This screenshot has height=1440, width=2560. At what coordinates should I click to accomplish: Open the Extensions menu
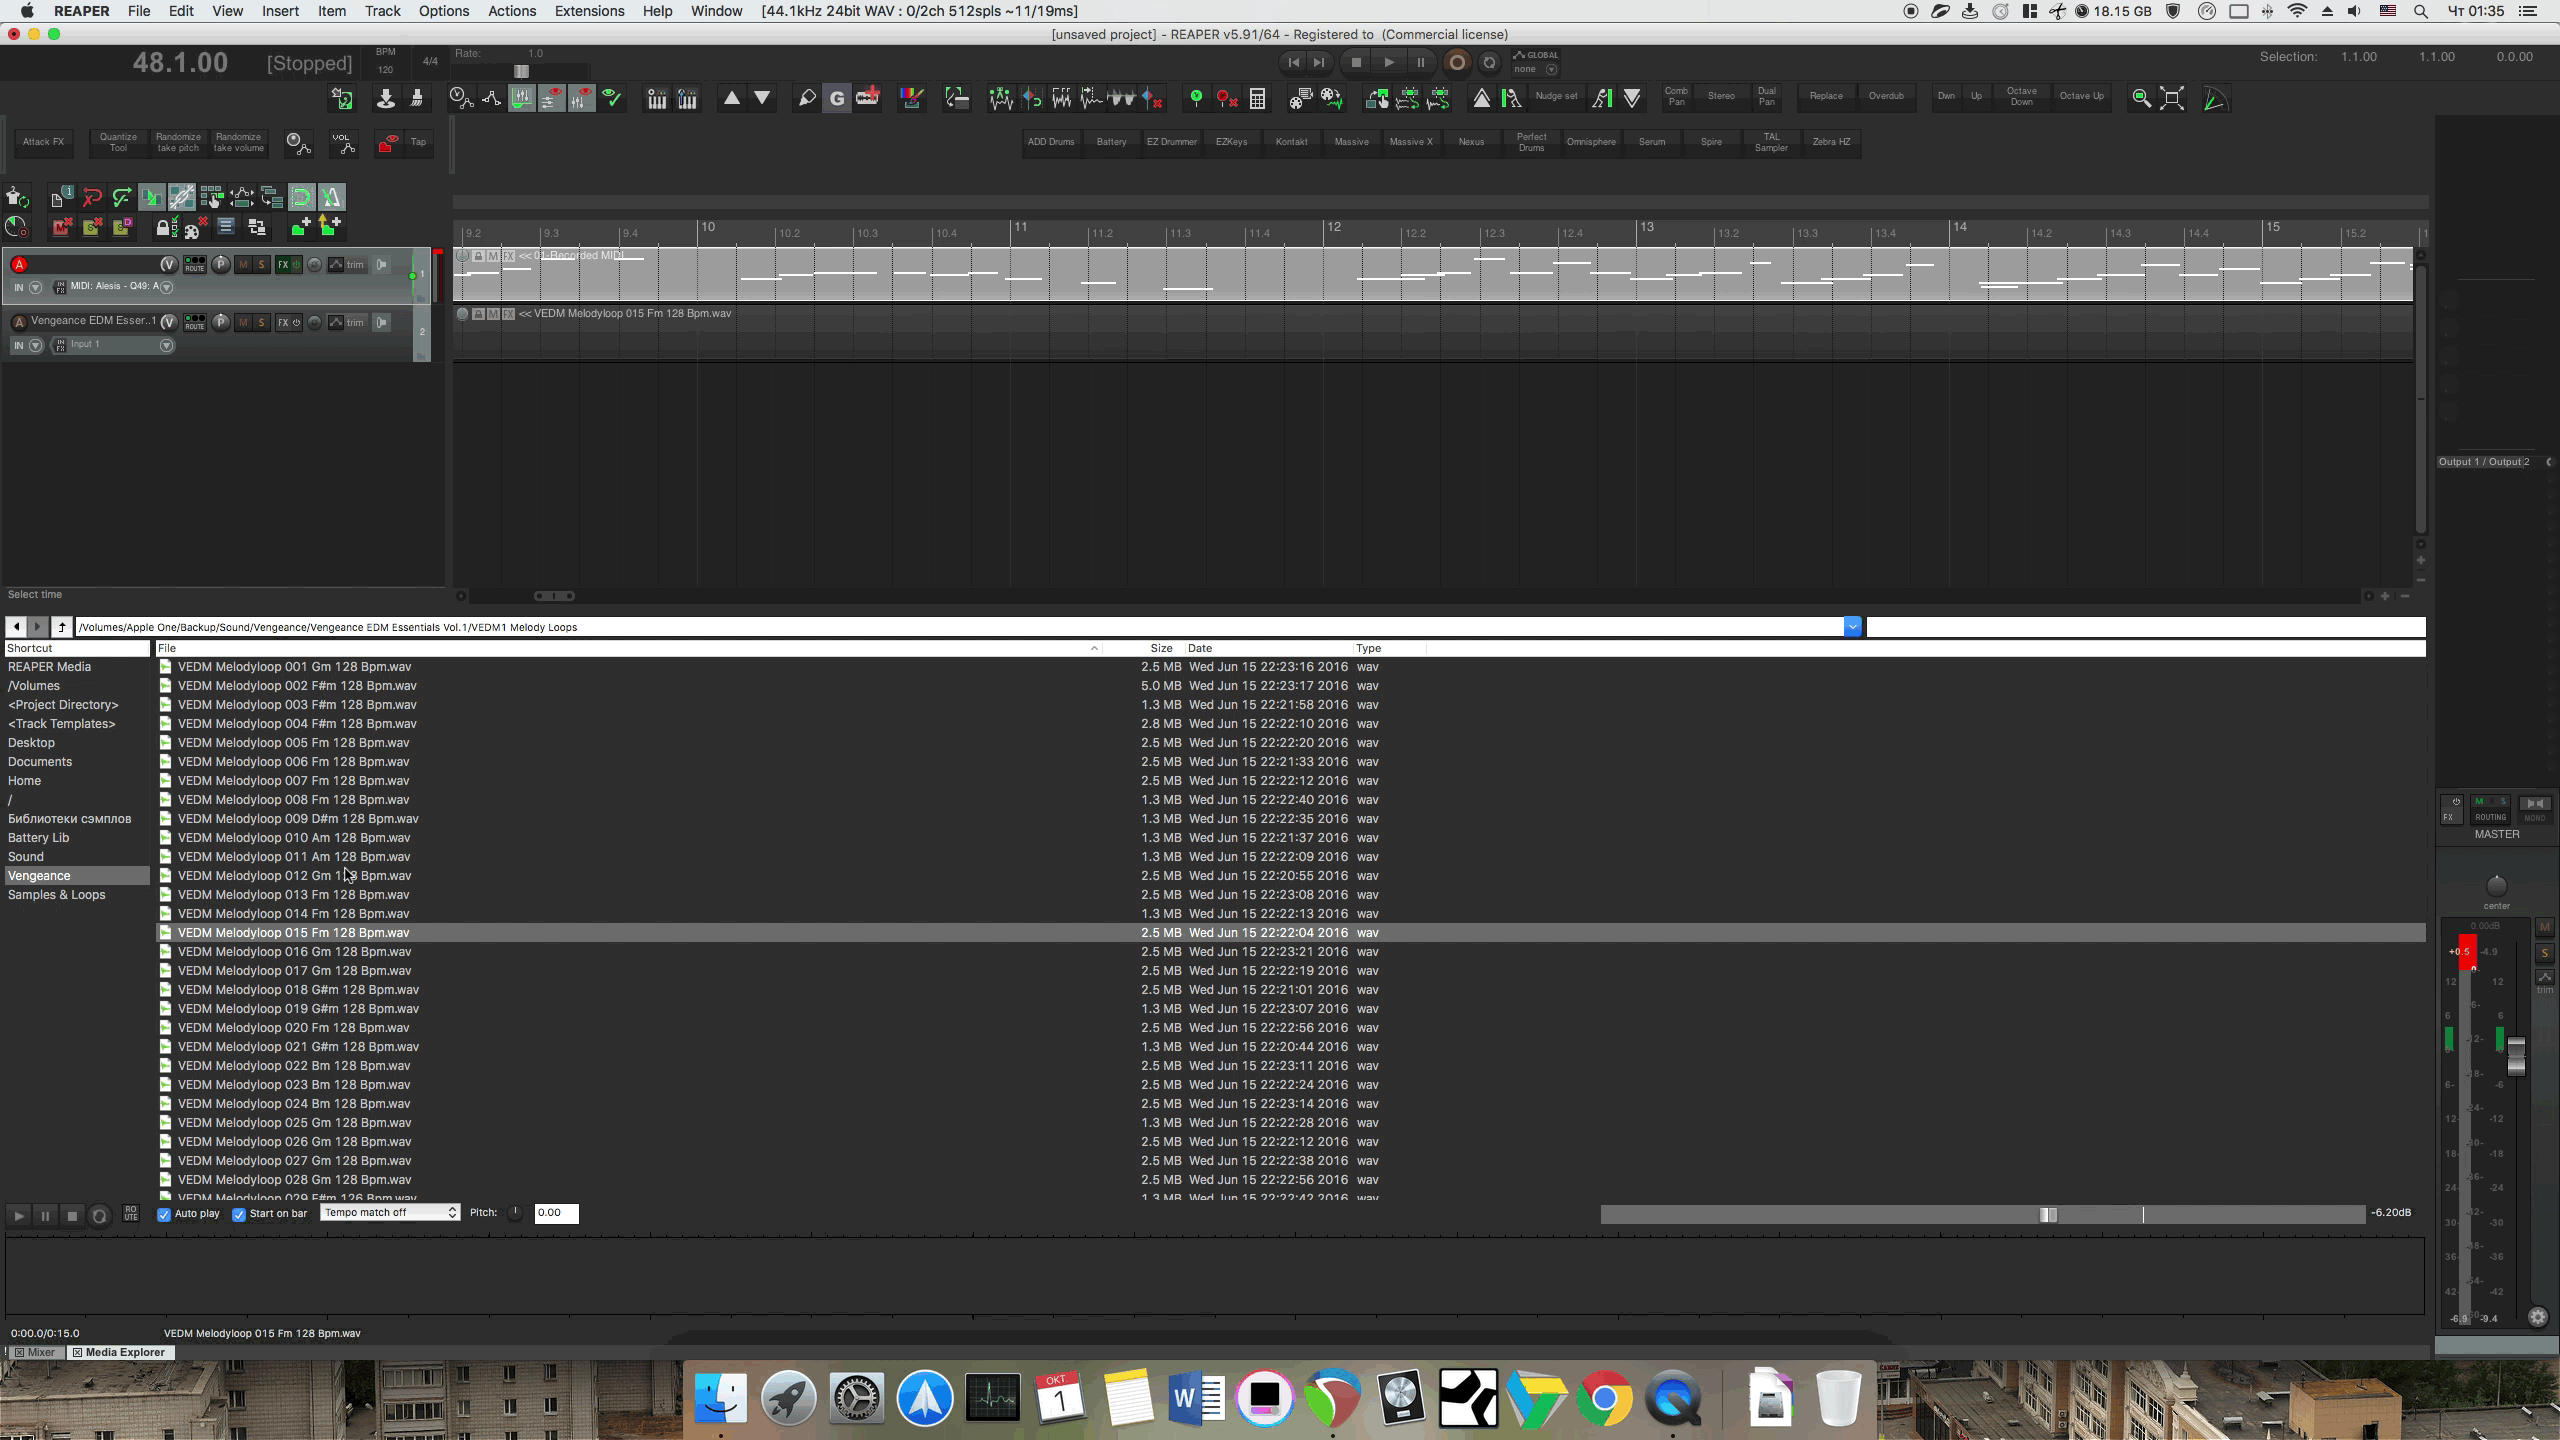click(588, 11)
